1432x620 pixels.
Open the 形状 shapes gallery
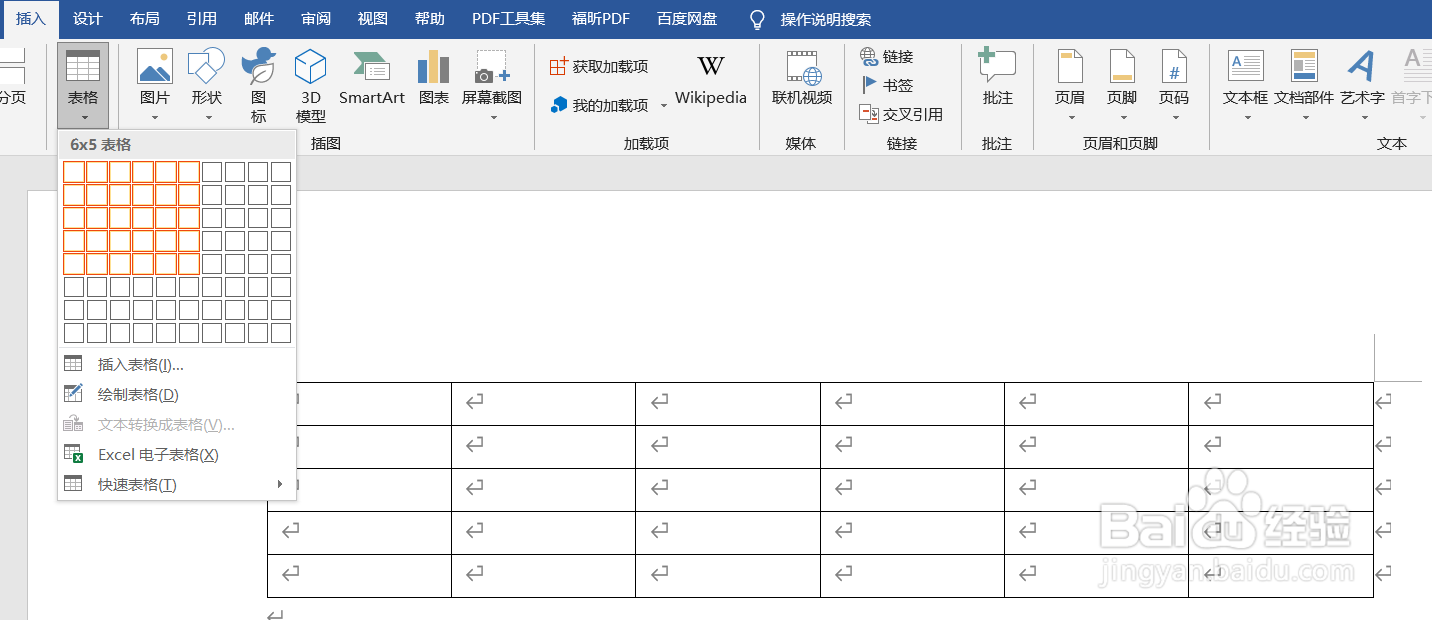[x=206, y=80]
